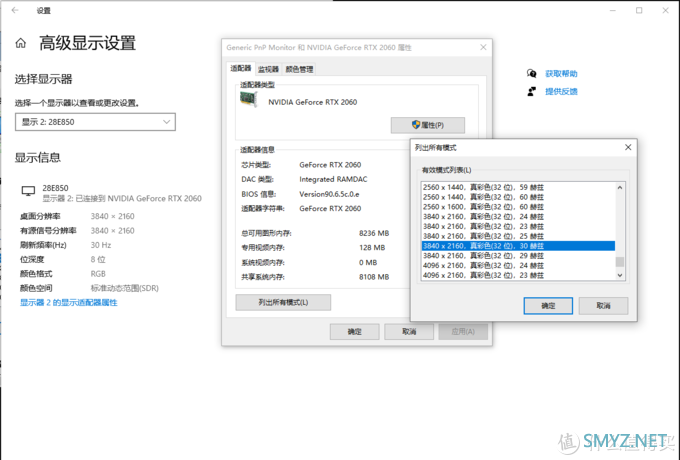
Task: Click the 3840 × 2160 desktop resolution value
Action: tap(112, 216)
